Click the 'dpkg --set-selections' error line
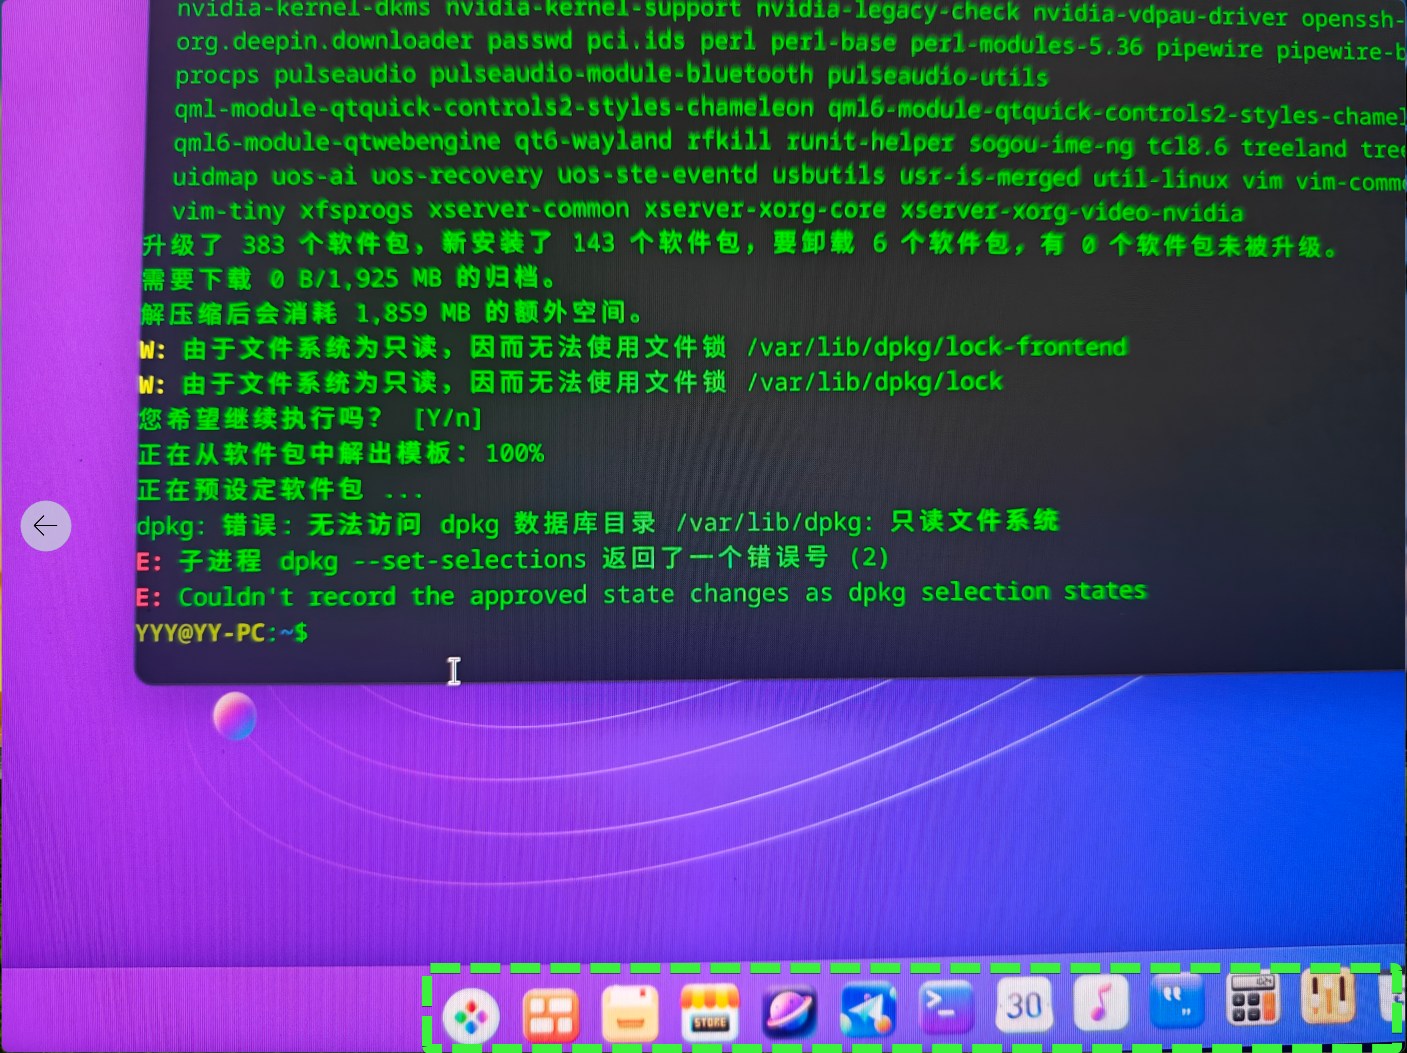 point(513,559)
